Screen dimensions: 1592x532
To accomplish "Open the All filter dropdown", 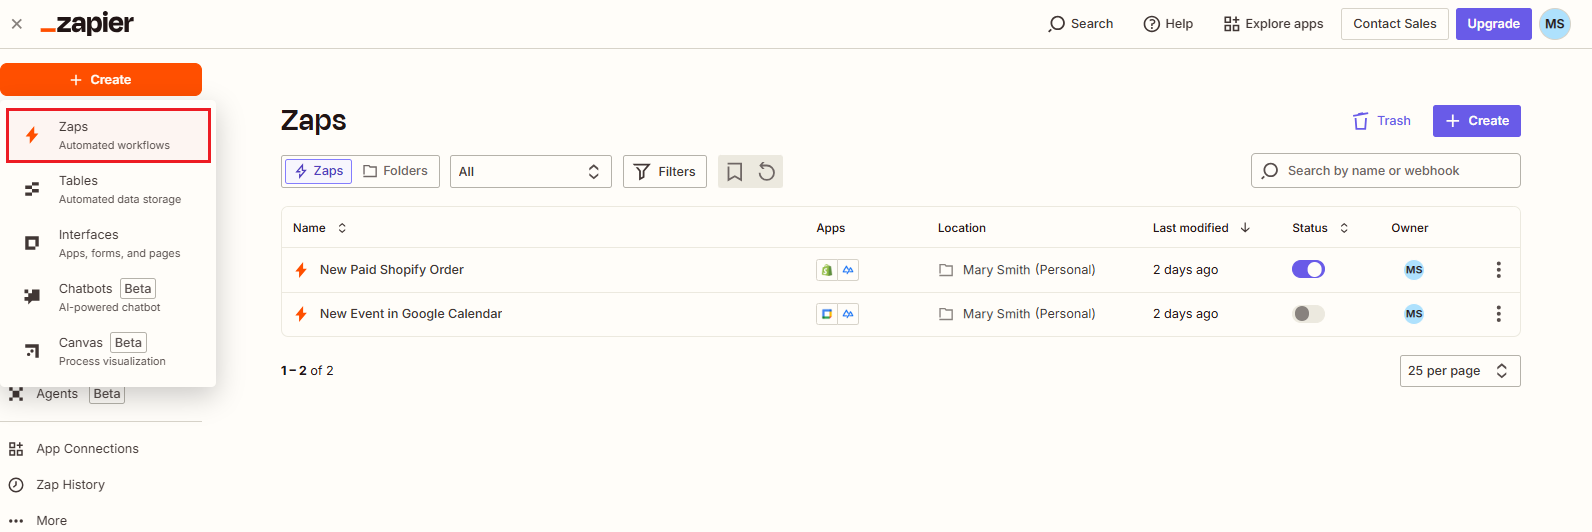I will pyautogui.click(x=530, y=172).
